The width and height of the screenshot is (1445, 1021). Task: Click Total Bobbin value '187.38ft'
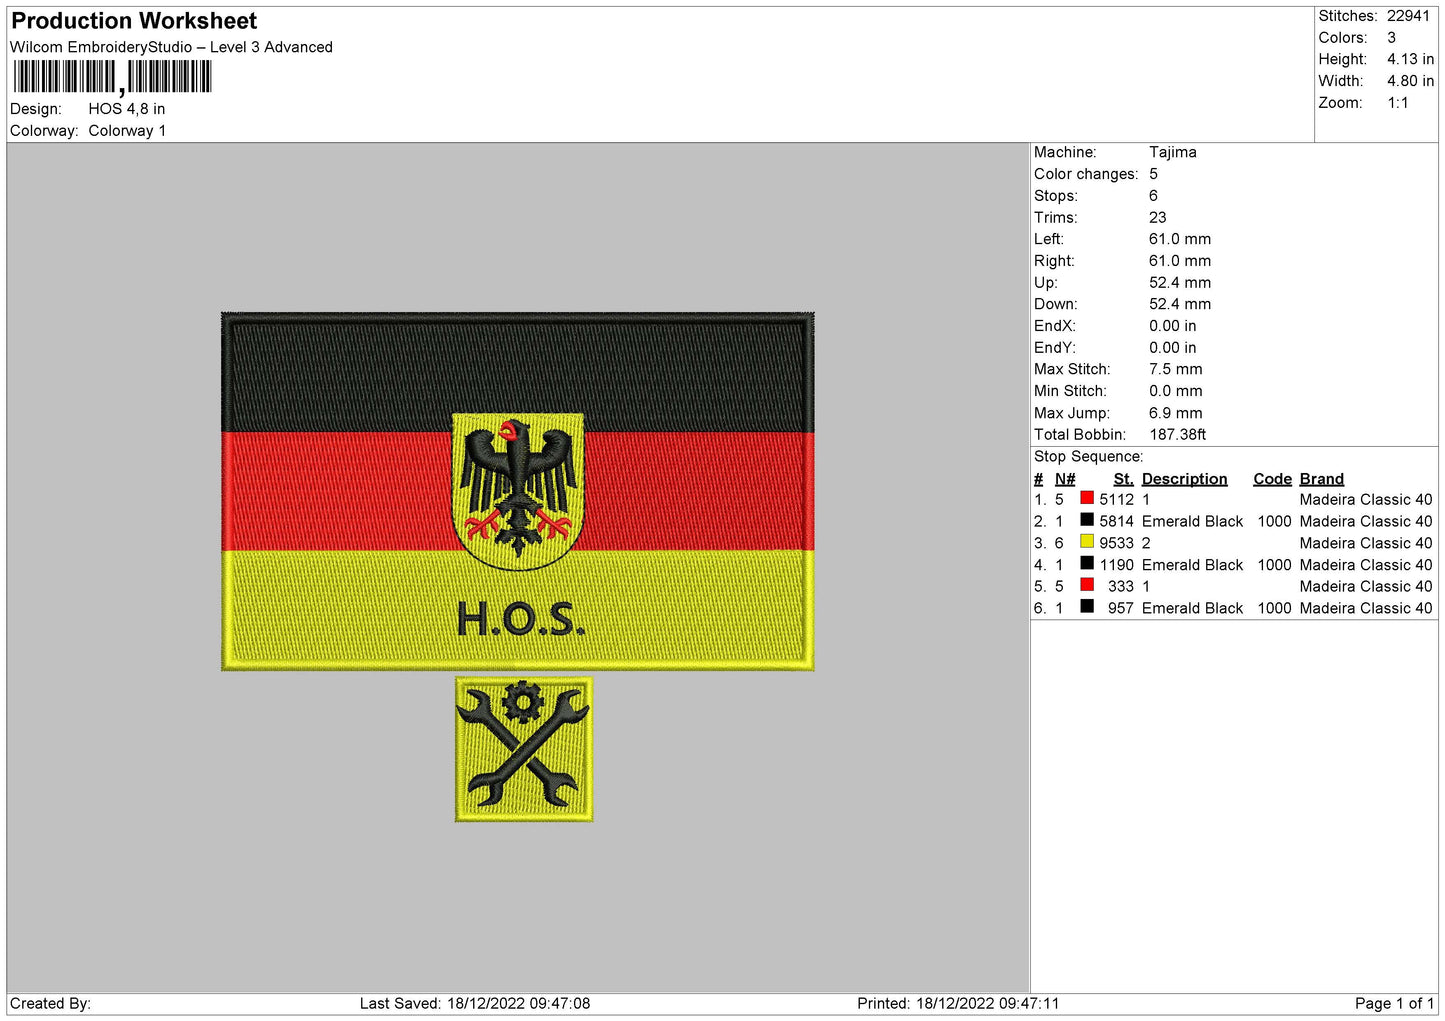(x=1178, y=434)
